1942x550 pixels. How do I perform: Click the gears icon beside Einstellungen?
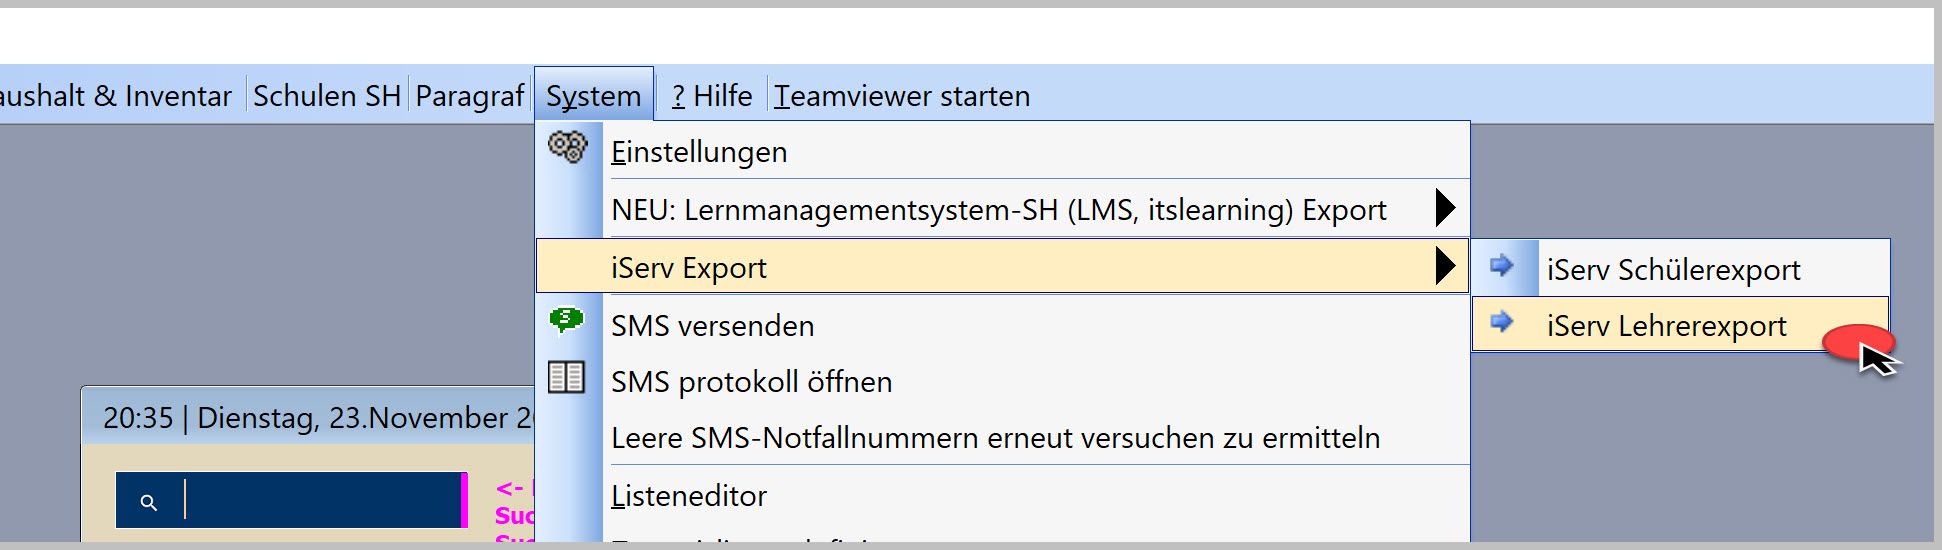click(x=567, y=148)
